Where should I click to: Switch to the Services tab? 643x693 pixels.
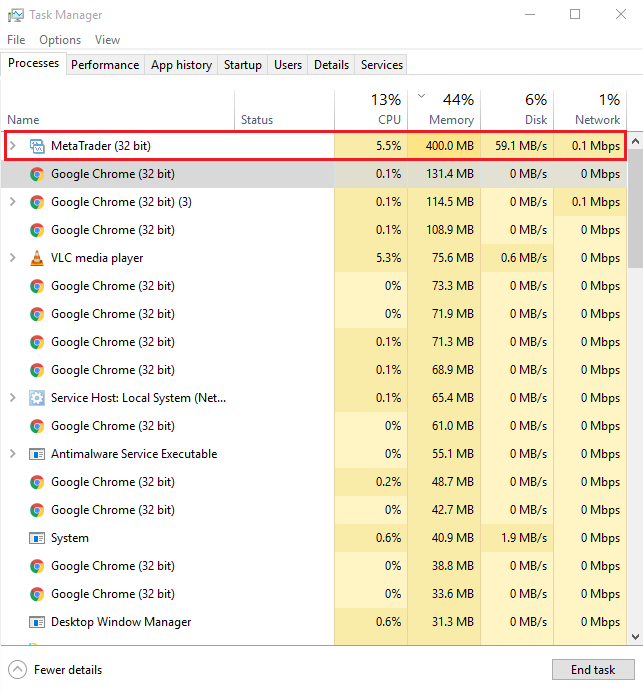pos(382,65)
